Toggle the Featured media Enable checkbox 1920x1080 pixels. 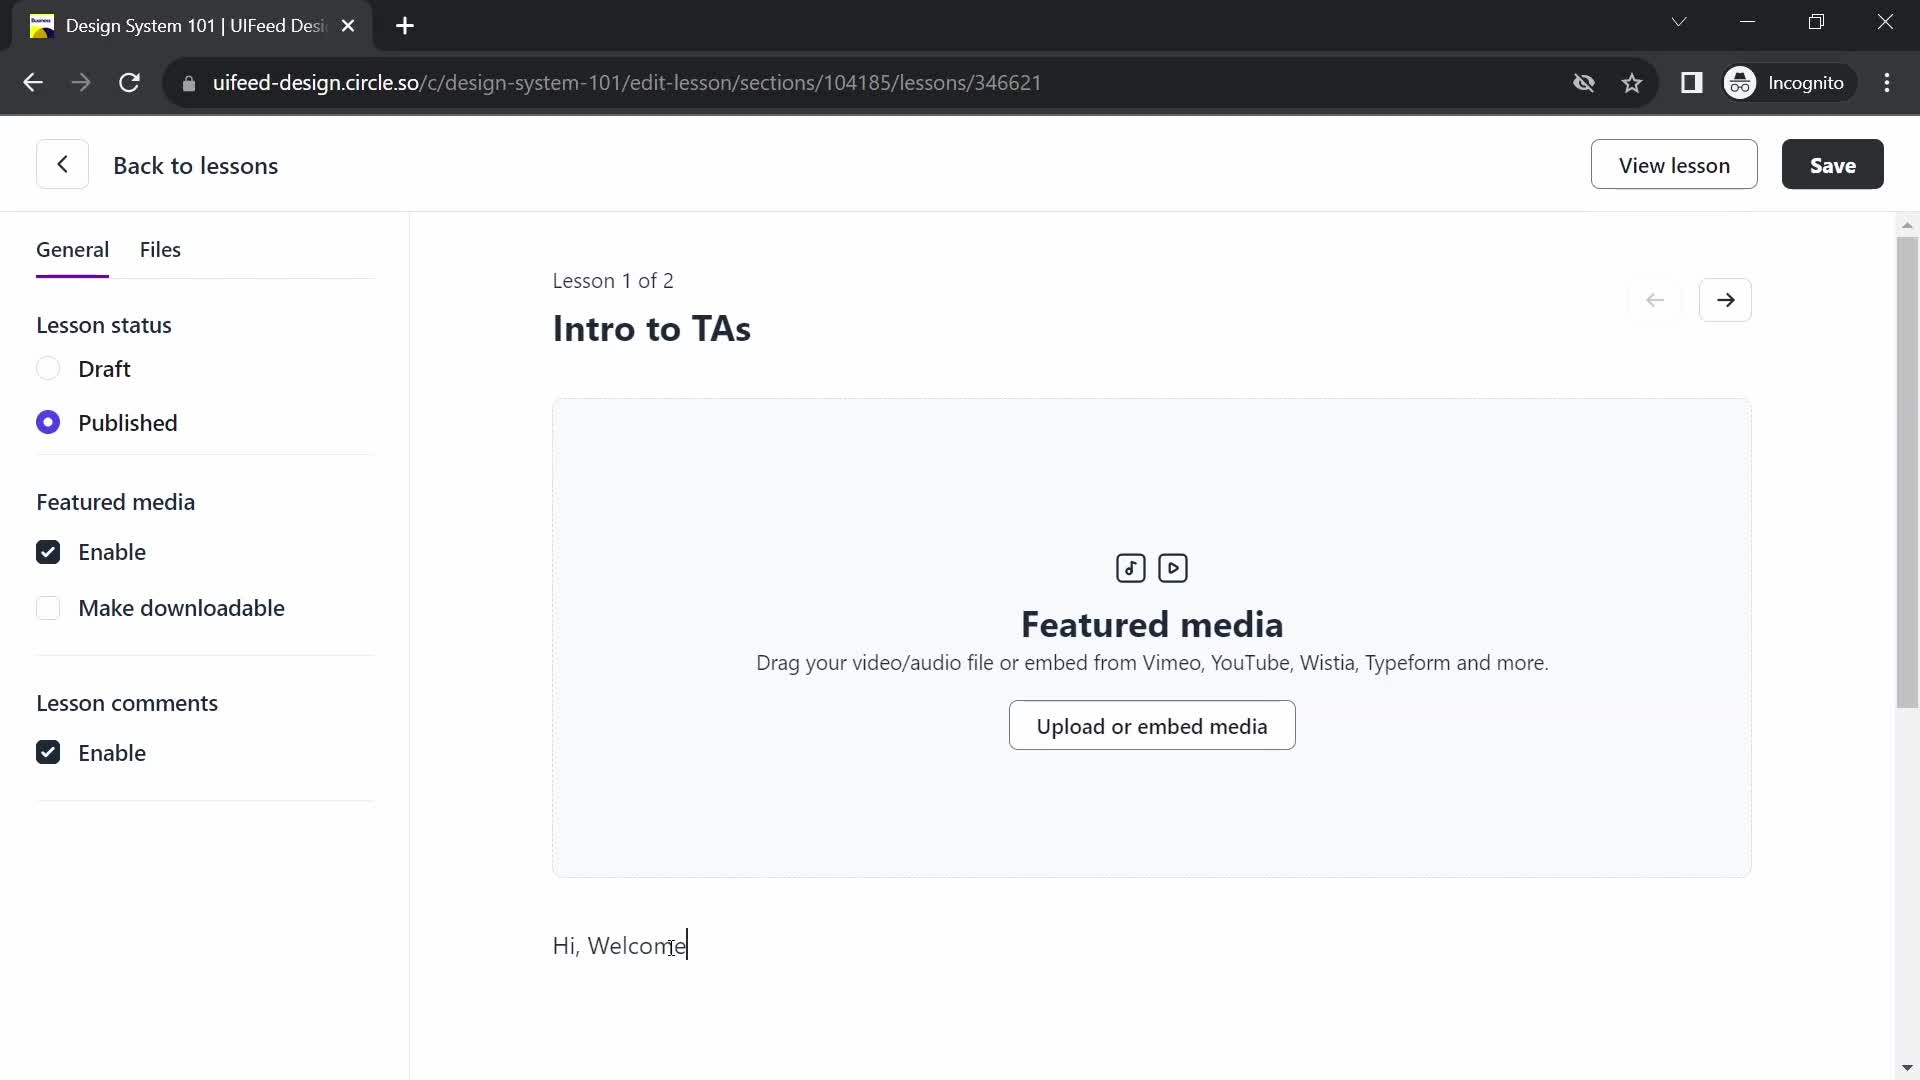tap(47, 551)
